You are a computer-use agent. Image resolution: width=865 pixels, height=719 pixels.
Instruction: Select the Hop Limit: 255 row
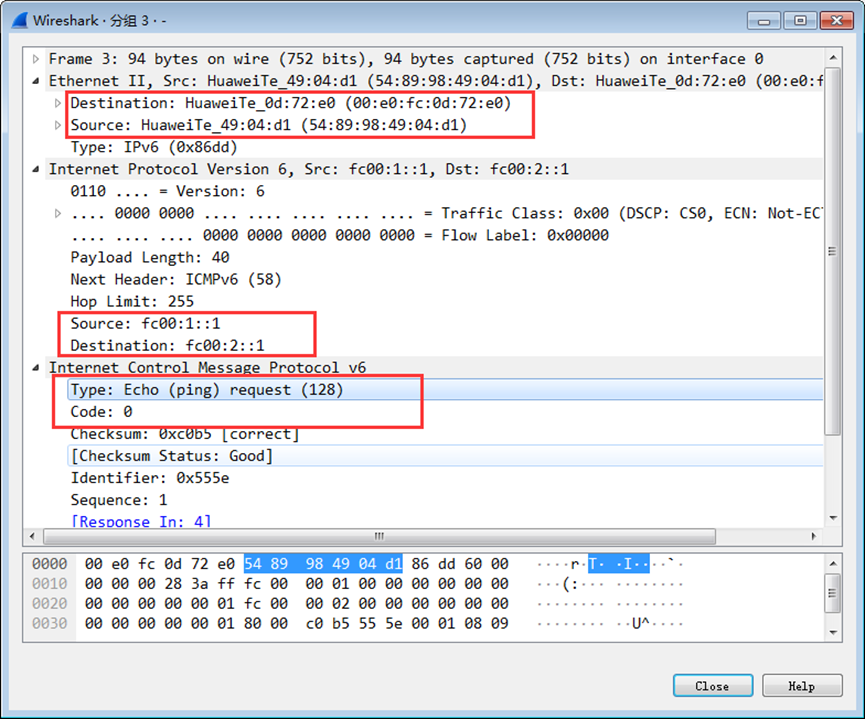tap(132, 302)
